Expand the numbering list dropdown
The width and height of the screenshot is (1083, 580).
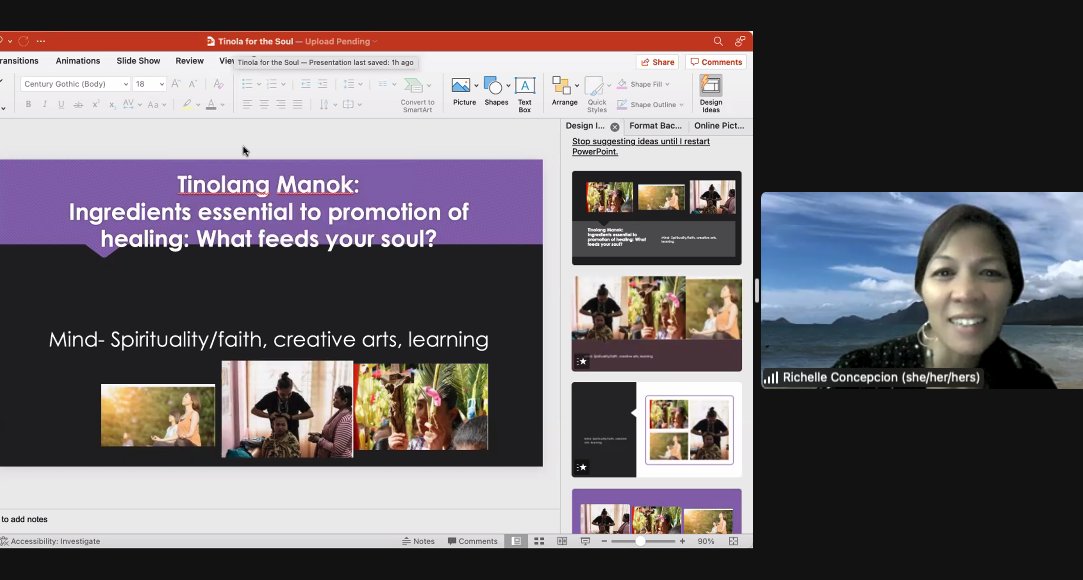(284, 84)
